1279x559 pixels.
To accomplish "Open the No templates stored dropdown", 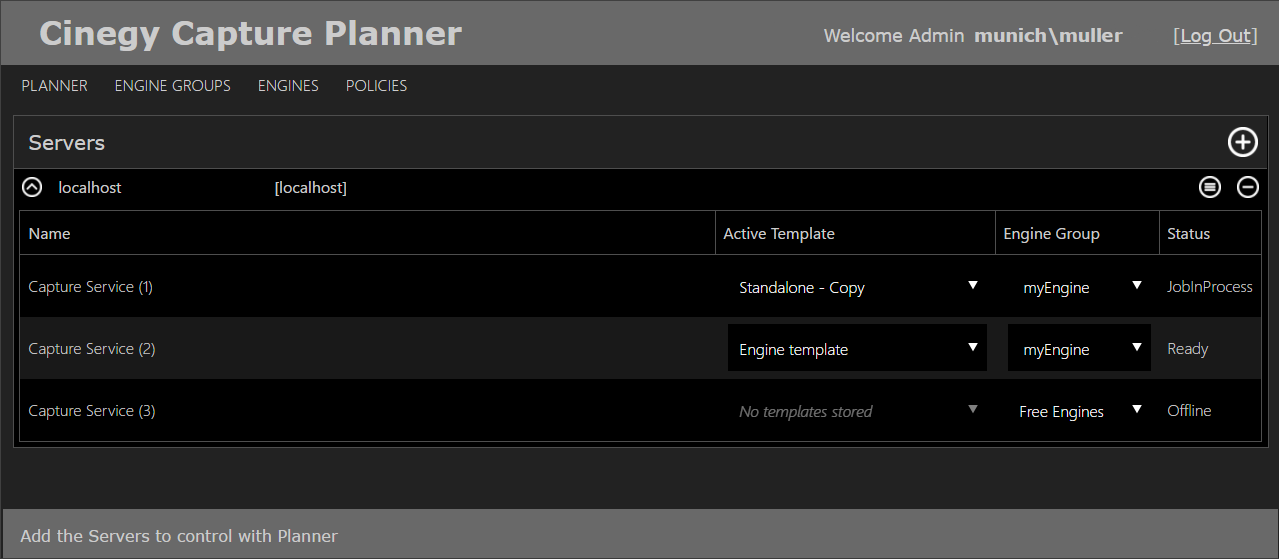I will (857, 411).
